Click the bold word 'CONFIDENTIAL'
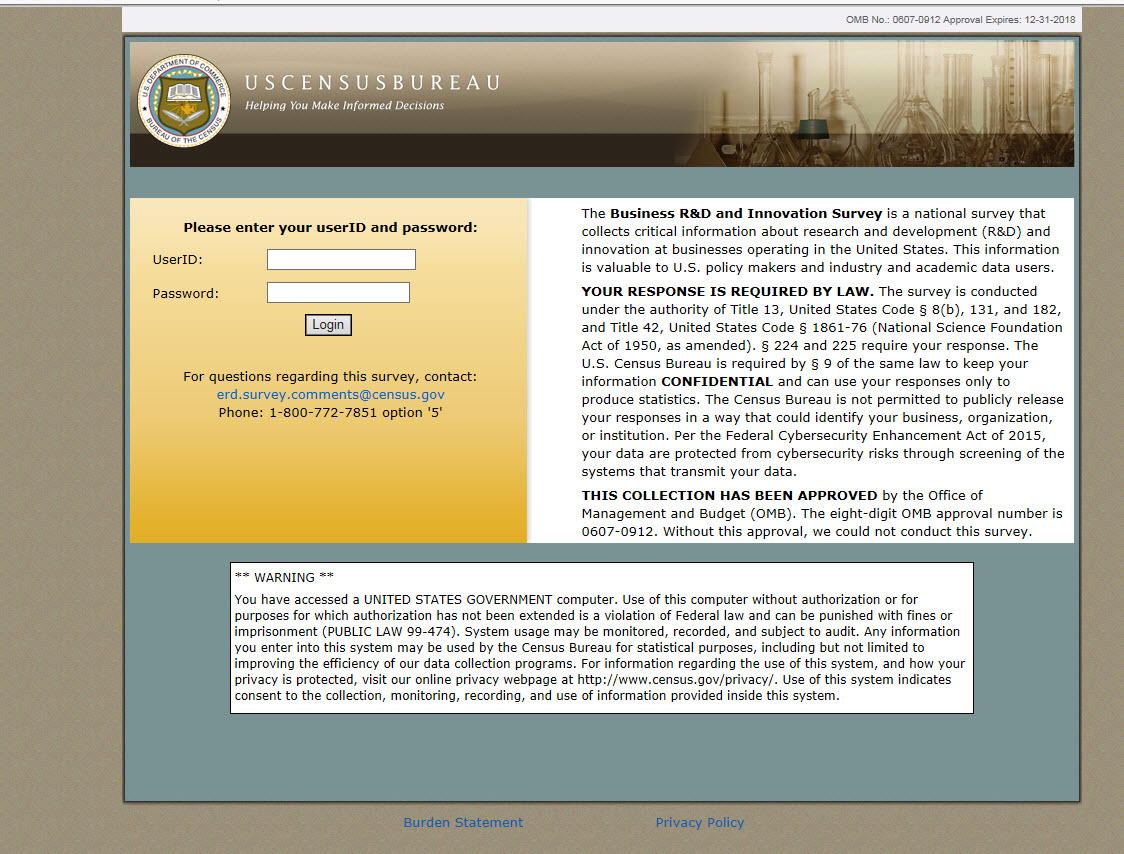 coord(717,381)
